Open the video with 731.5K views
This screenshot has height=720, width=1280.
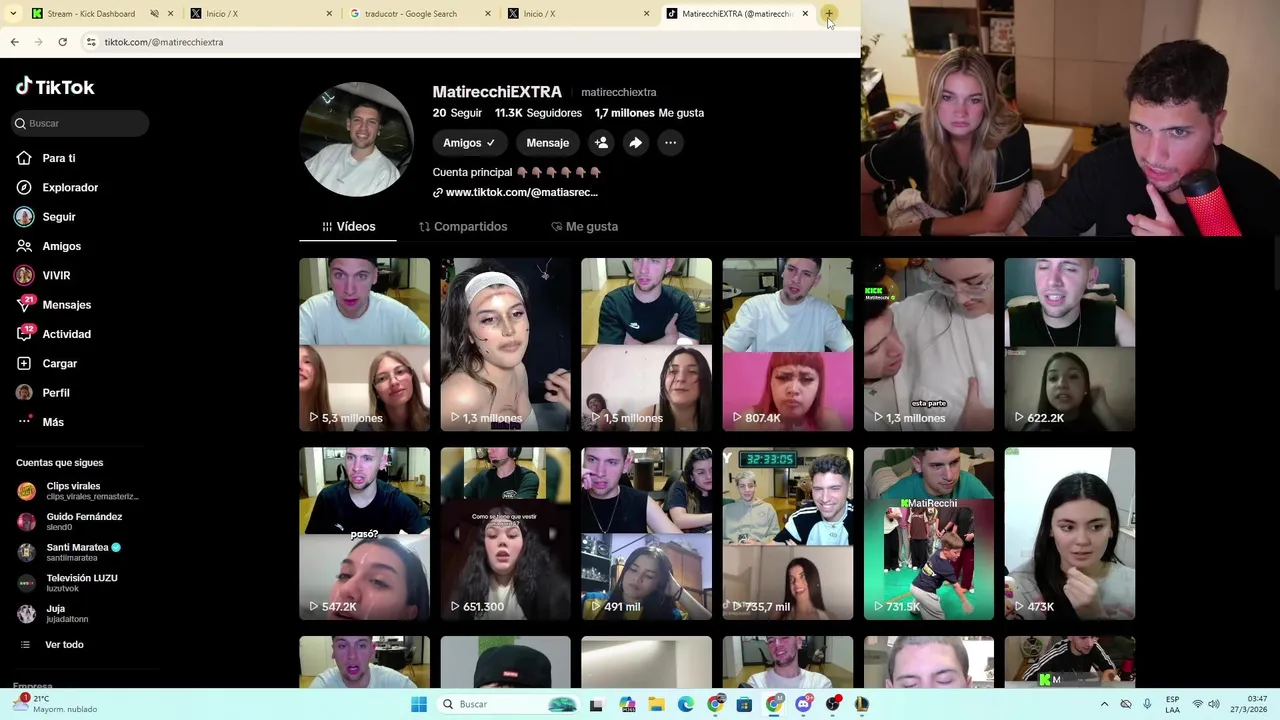click(928, 533)
